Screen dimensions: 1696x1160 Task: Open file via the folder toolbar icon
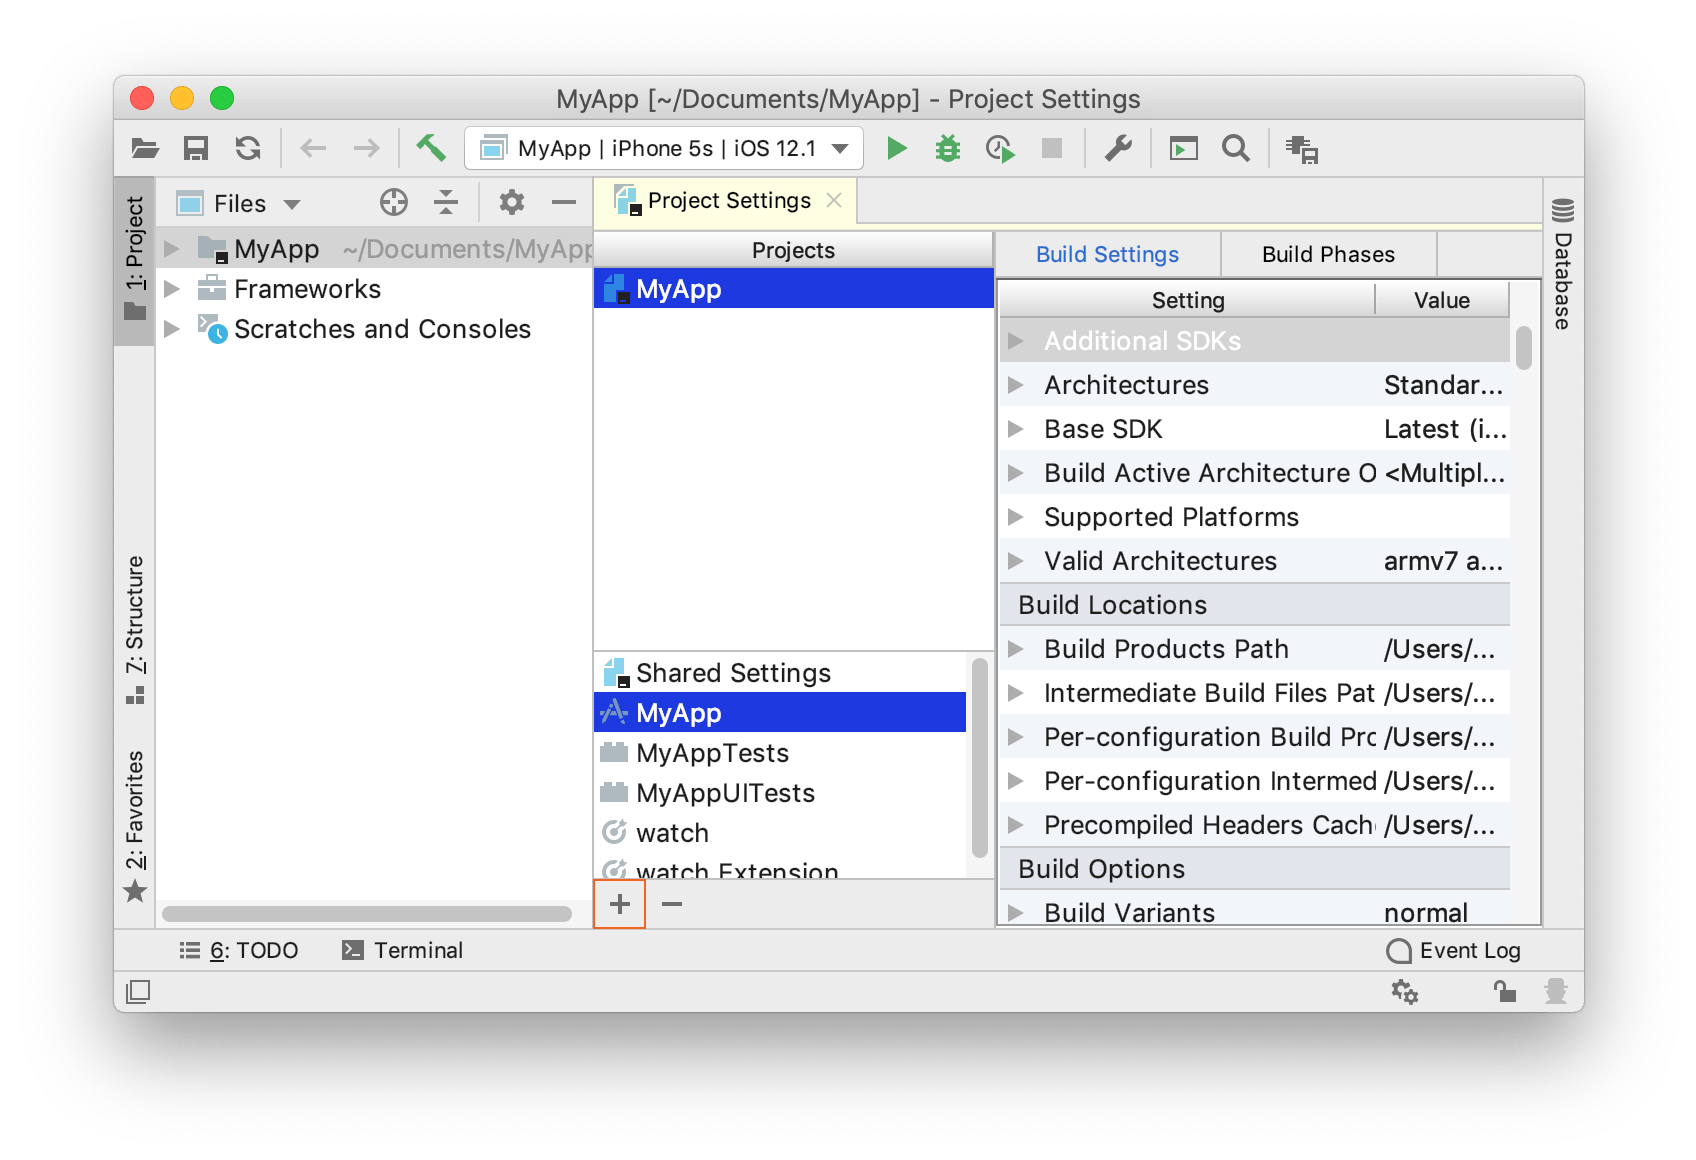click(x=145, y=149)
